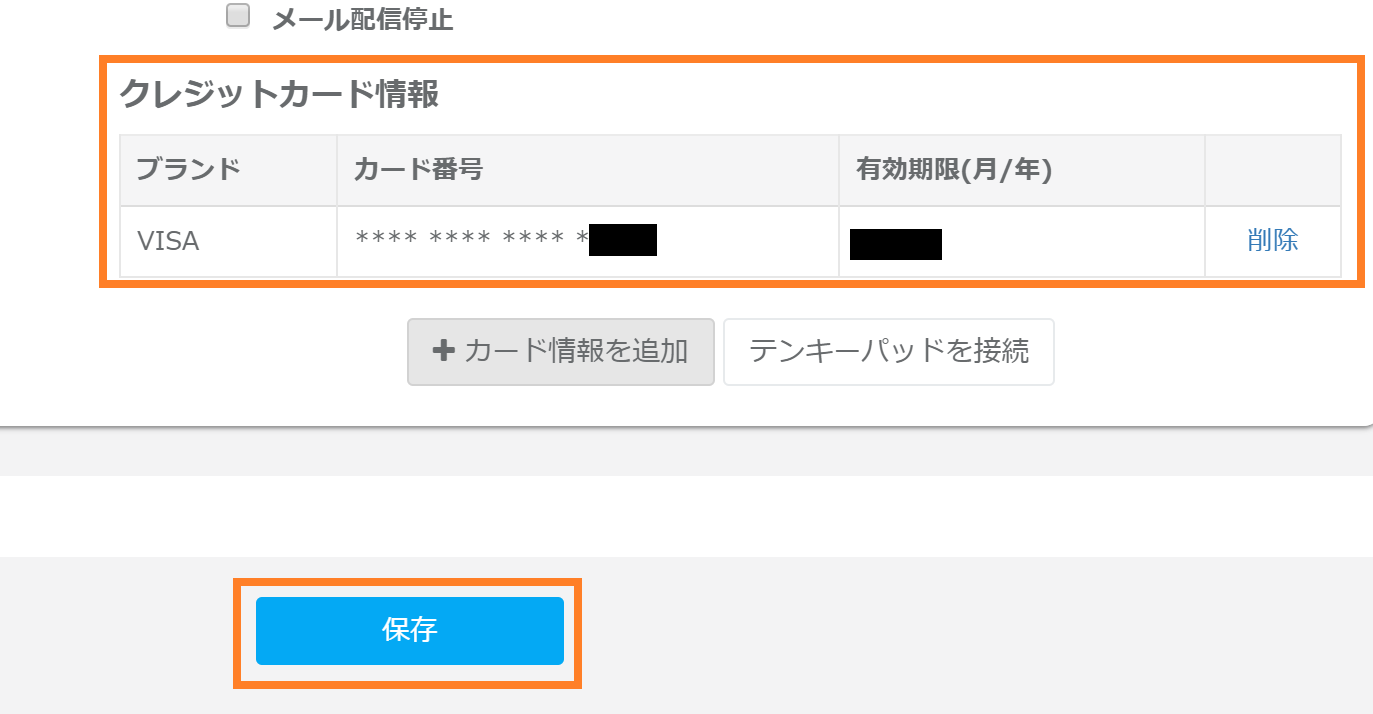Enable the メール配信停止 checkbox

238,16
